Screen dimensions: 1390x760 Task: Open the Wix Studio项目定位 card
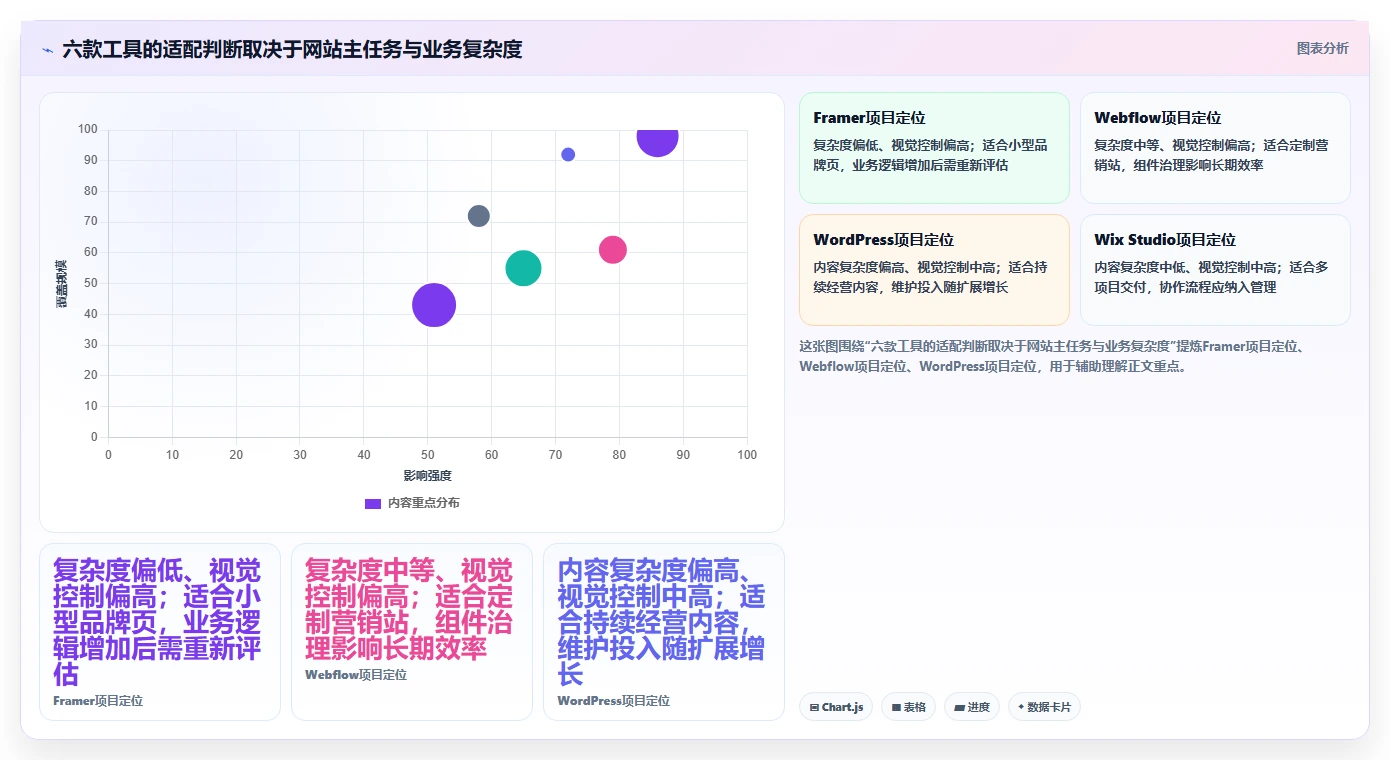pos(1215,270)
